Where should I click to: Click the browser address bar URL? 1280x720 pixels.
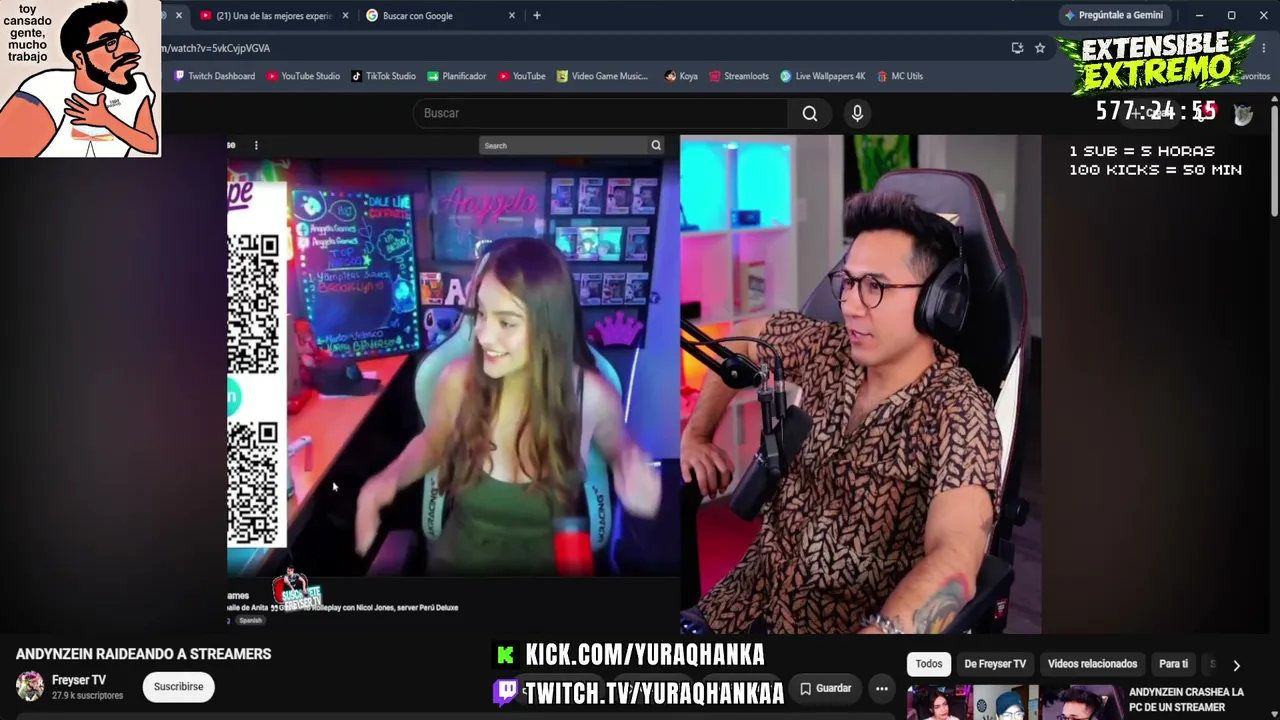point(215,48)
